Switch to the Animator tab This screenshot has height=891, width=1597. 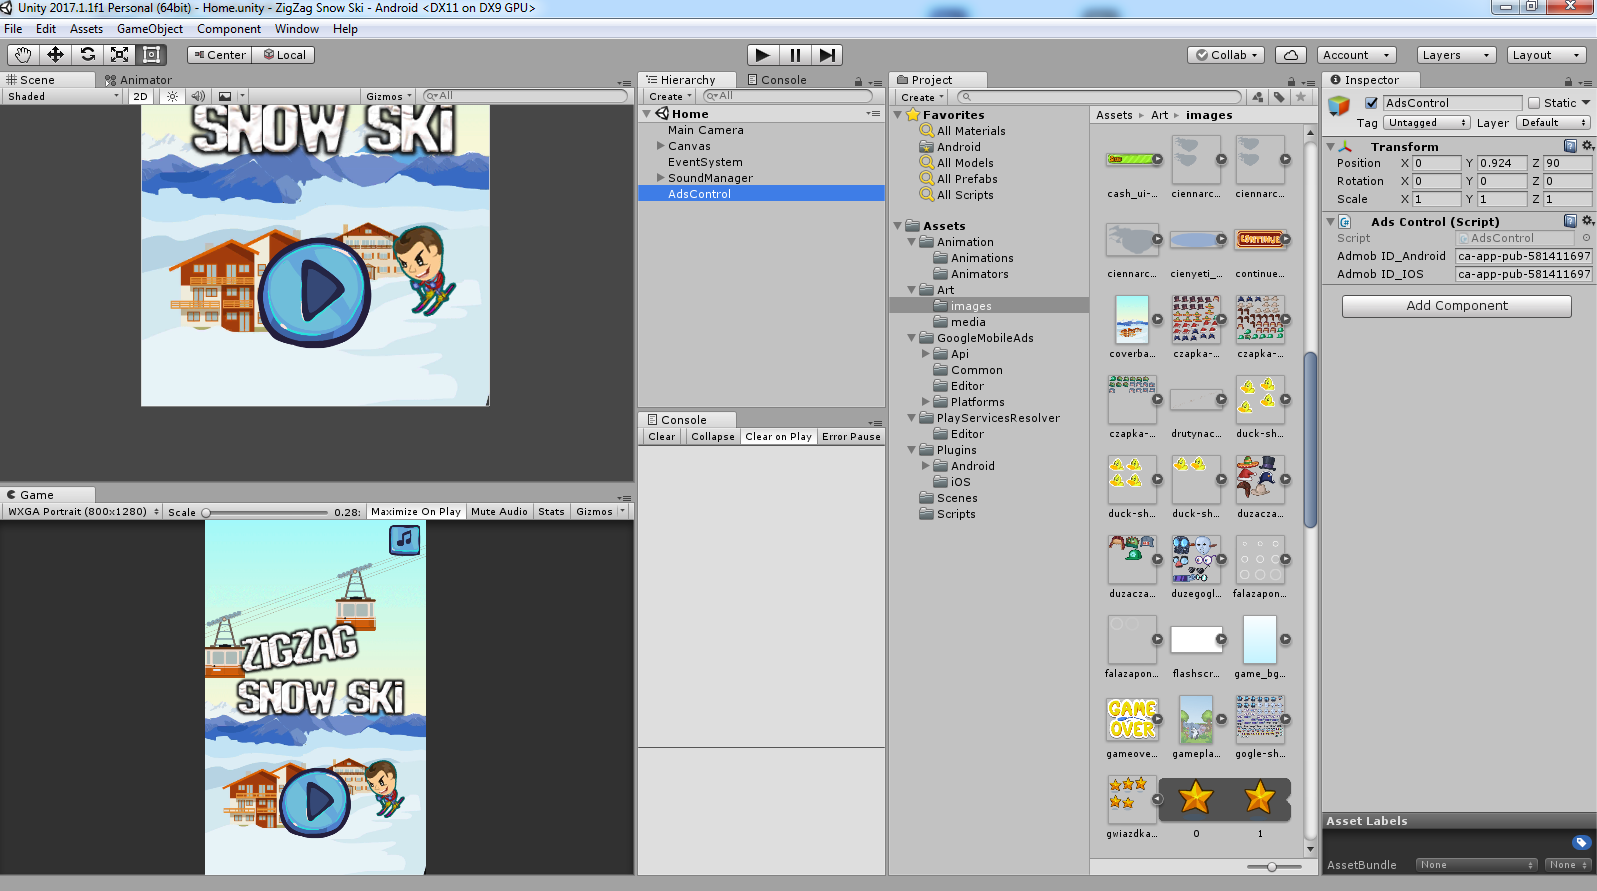139,80
